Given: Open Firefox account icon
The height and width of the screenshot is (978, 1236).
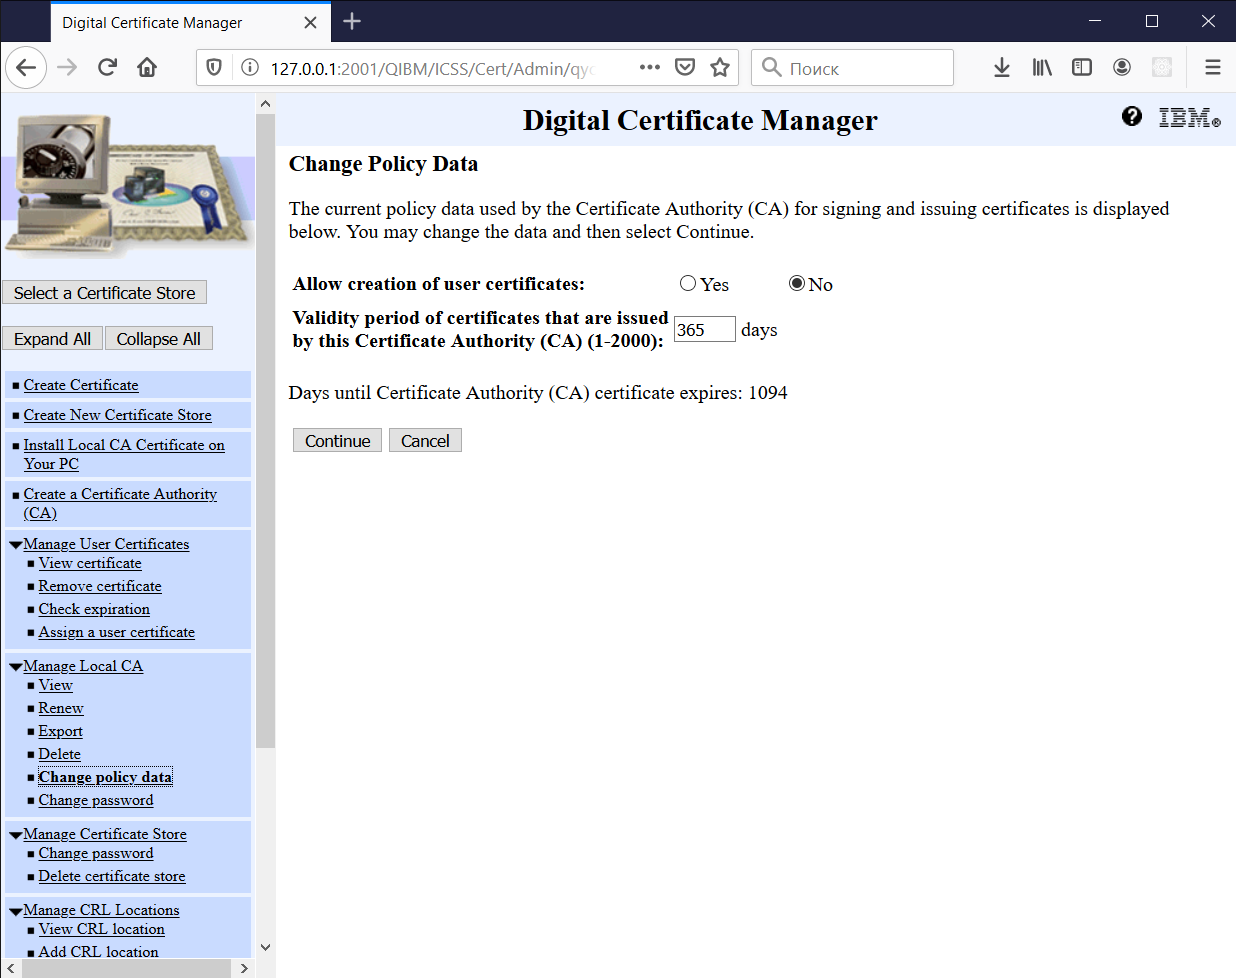Looking at the screenshot, I should tap(1122, 68).
